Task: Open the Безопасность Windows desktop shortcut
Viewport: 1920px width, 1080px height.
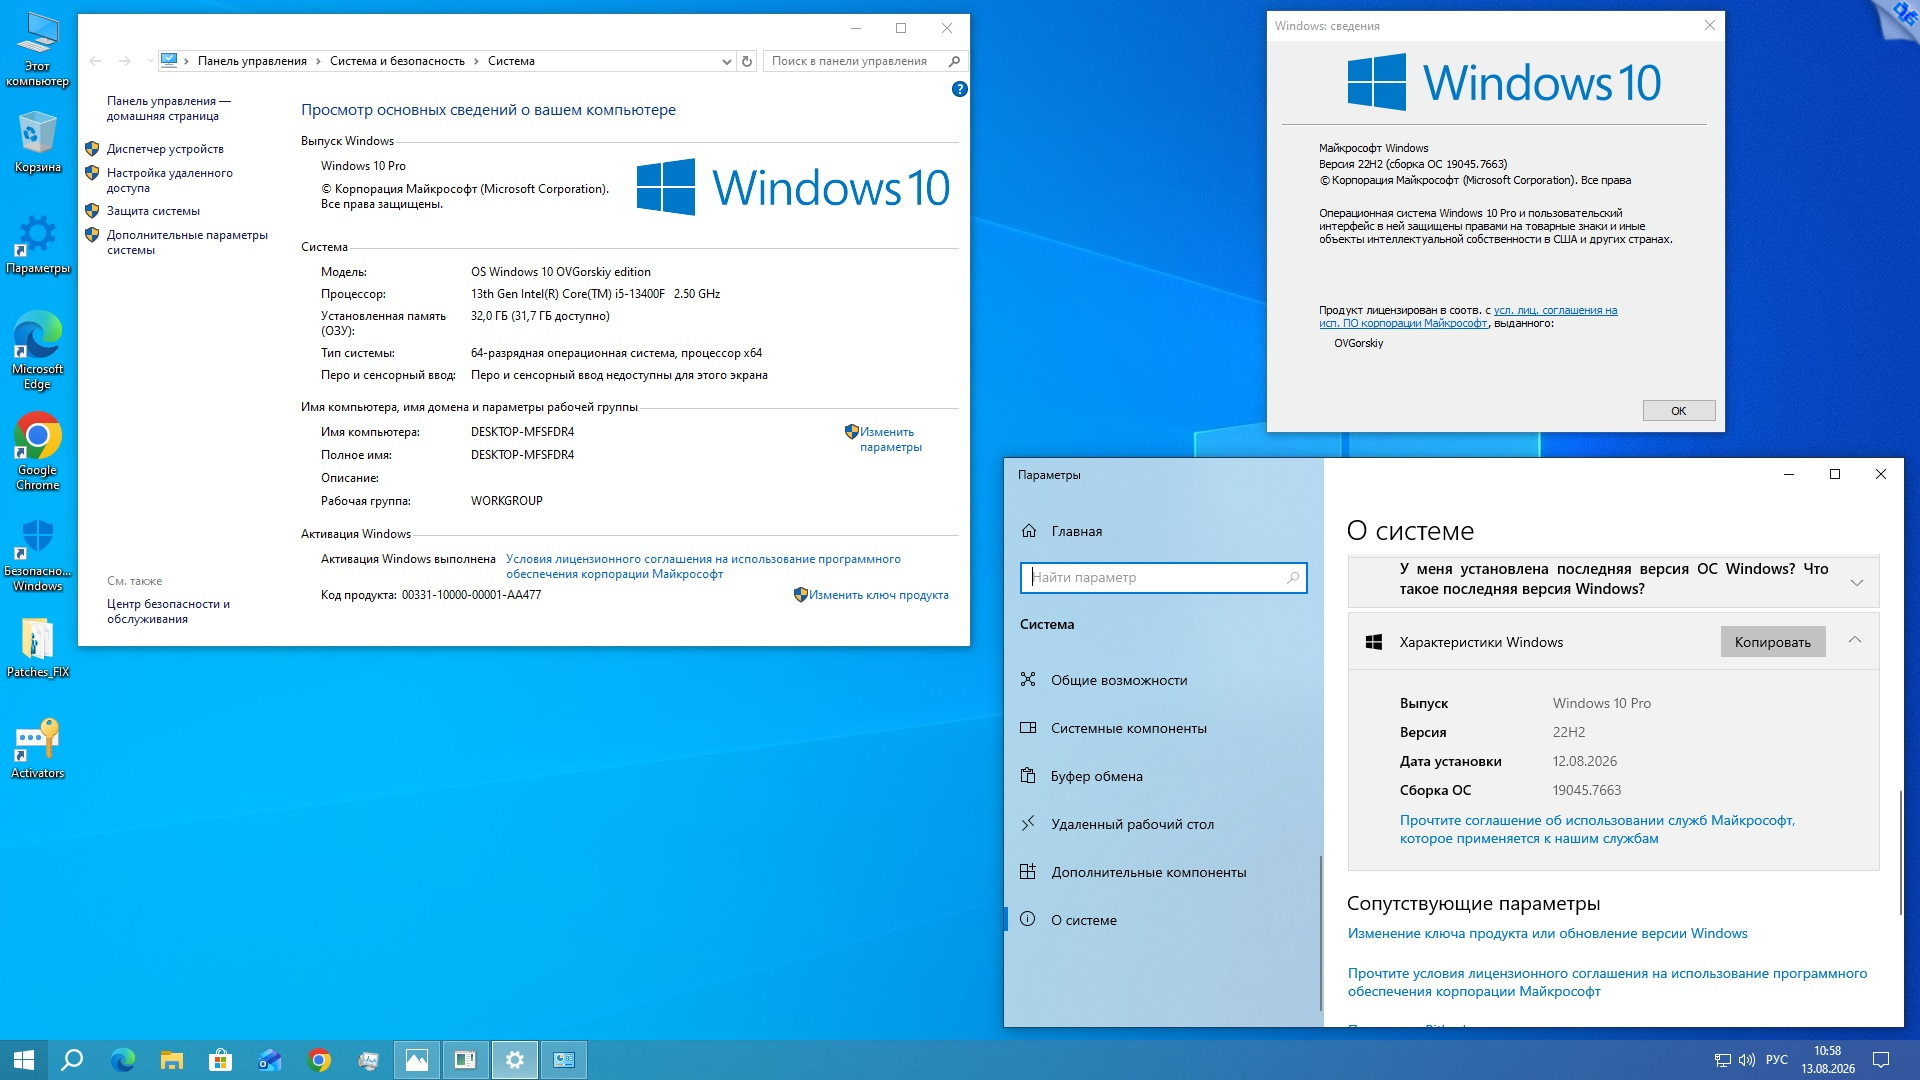Action: pyautogui.click(x=37, y=555)
